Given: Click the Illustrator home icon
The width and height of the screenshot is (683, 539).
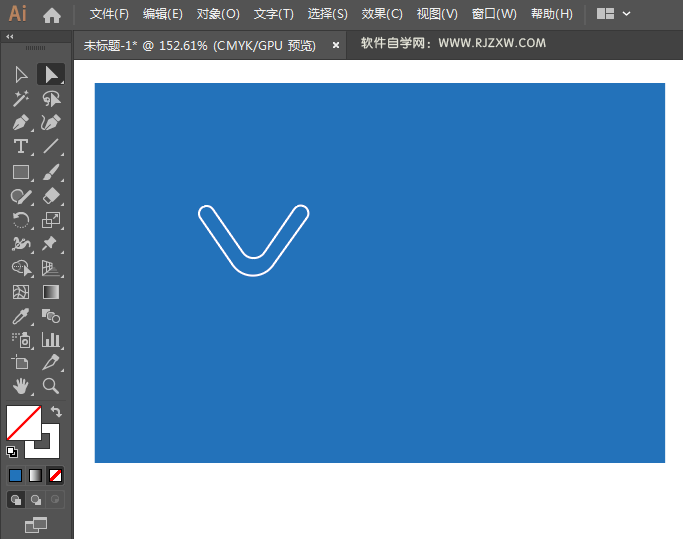Looking at the screenshot, I should 52,16.
